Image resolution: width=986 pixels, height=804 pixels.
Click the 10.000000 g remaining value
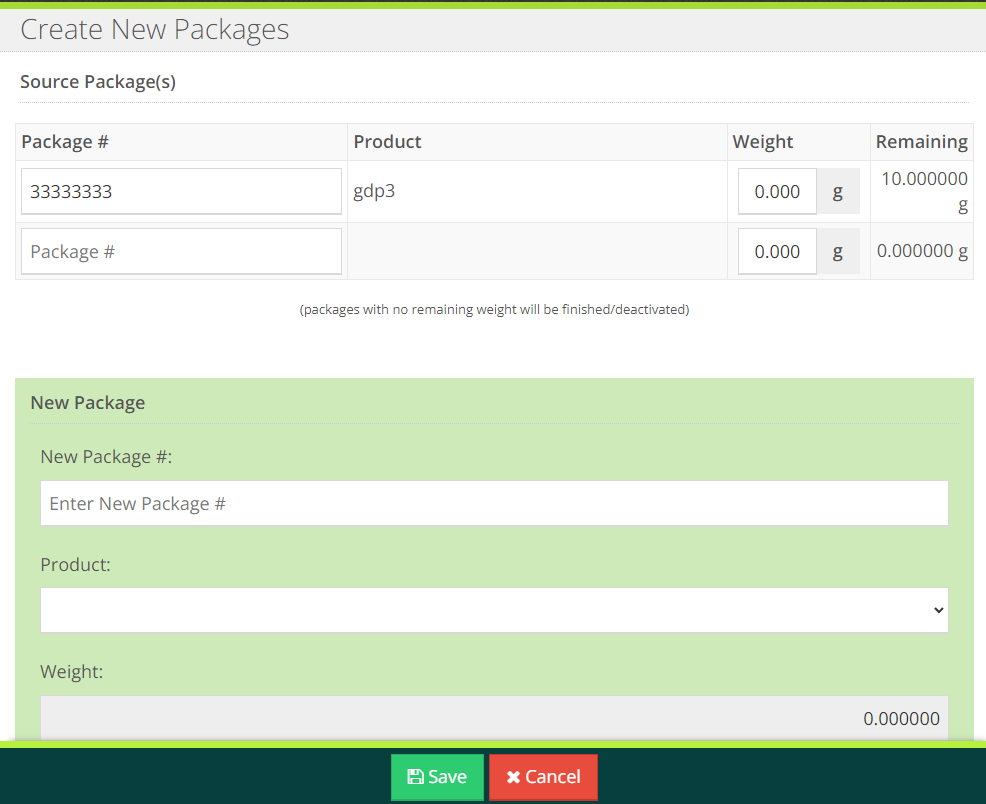924,192
